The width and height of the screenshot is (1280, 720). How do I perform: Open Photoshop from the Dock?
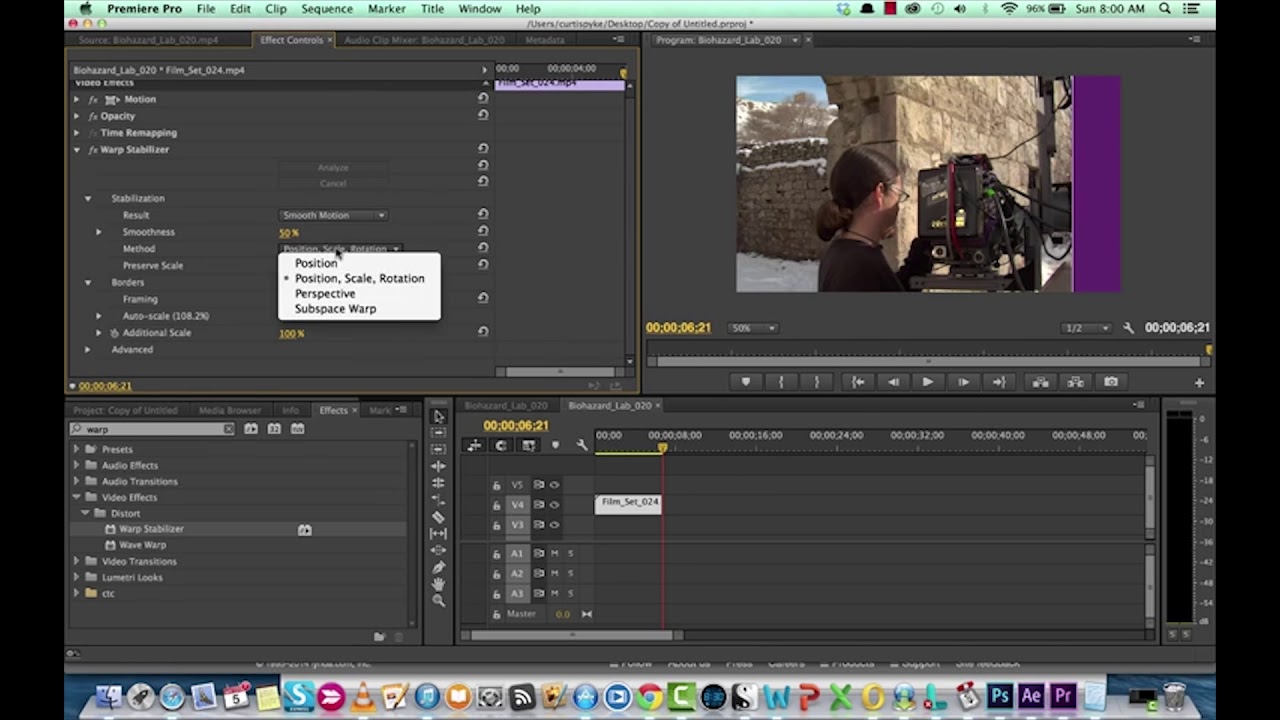(999, 696)
